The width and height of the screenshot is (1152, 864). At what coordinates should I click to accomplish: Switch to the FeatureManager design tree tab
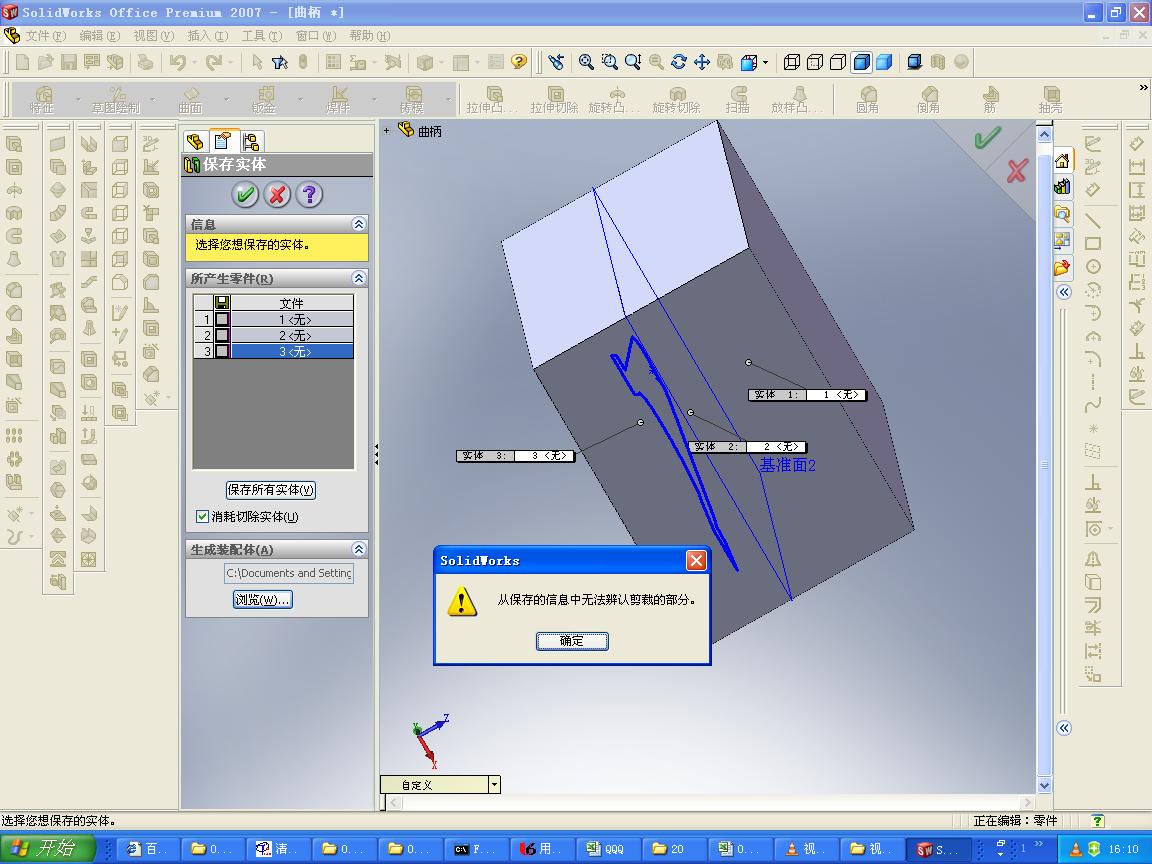(x=195, y=141)
